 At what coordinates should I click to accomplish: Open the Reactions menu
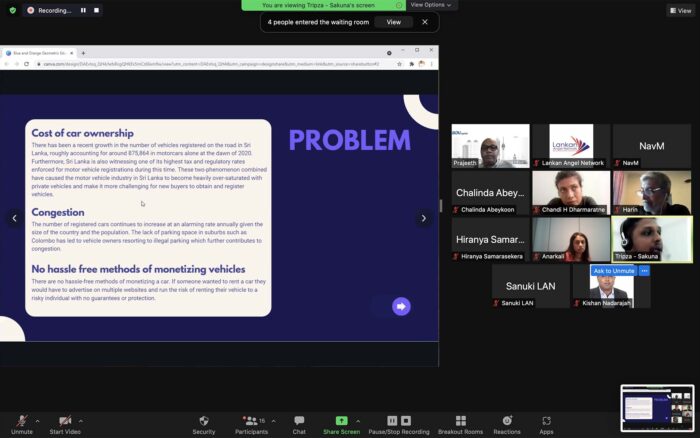(507, 422)
